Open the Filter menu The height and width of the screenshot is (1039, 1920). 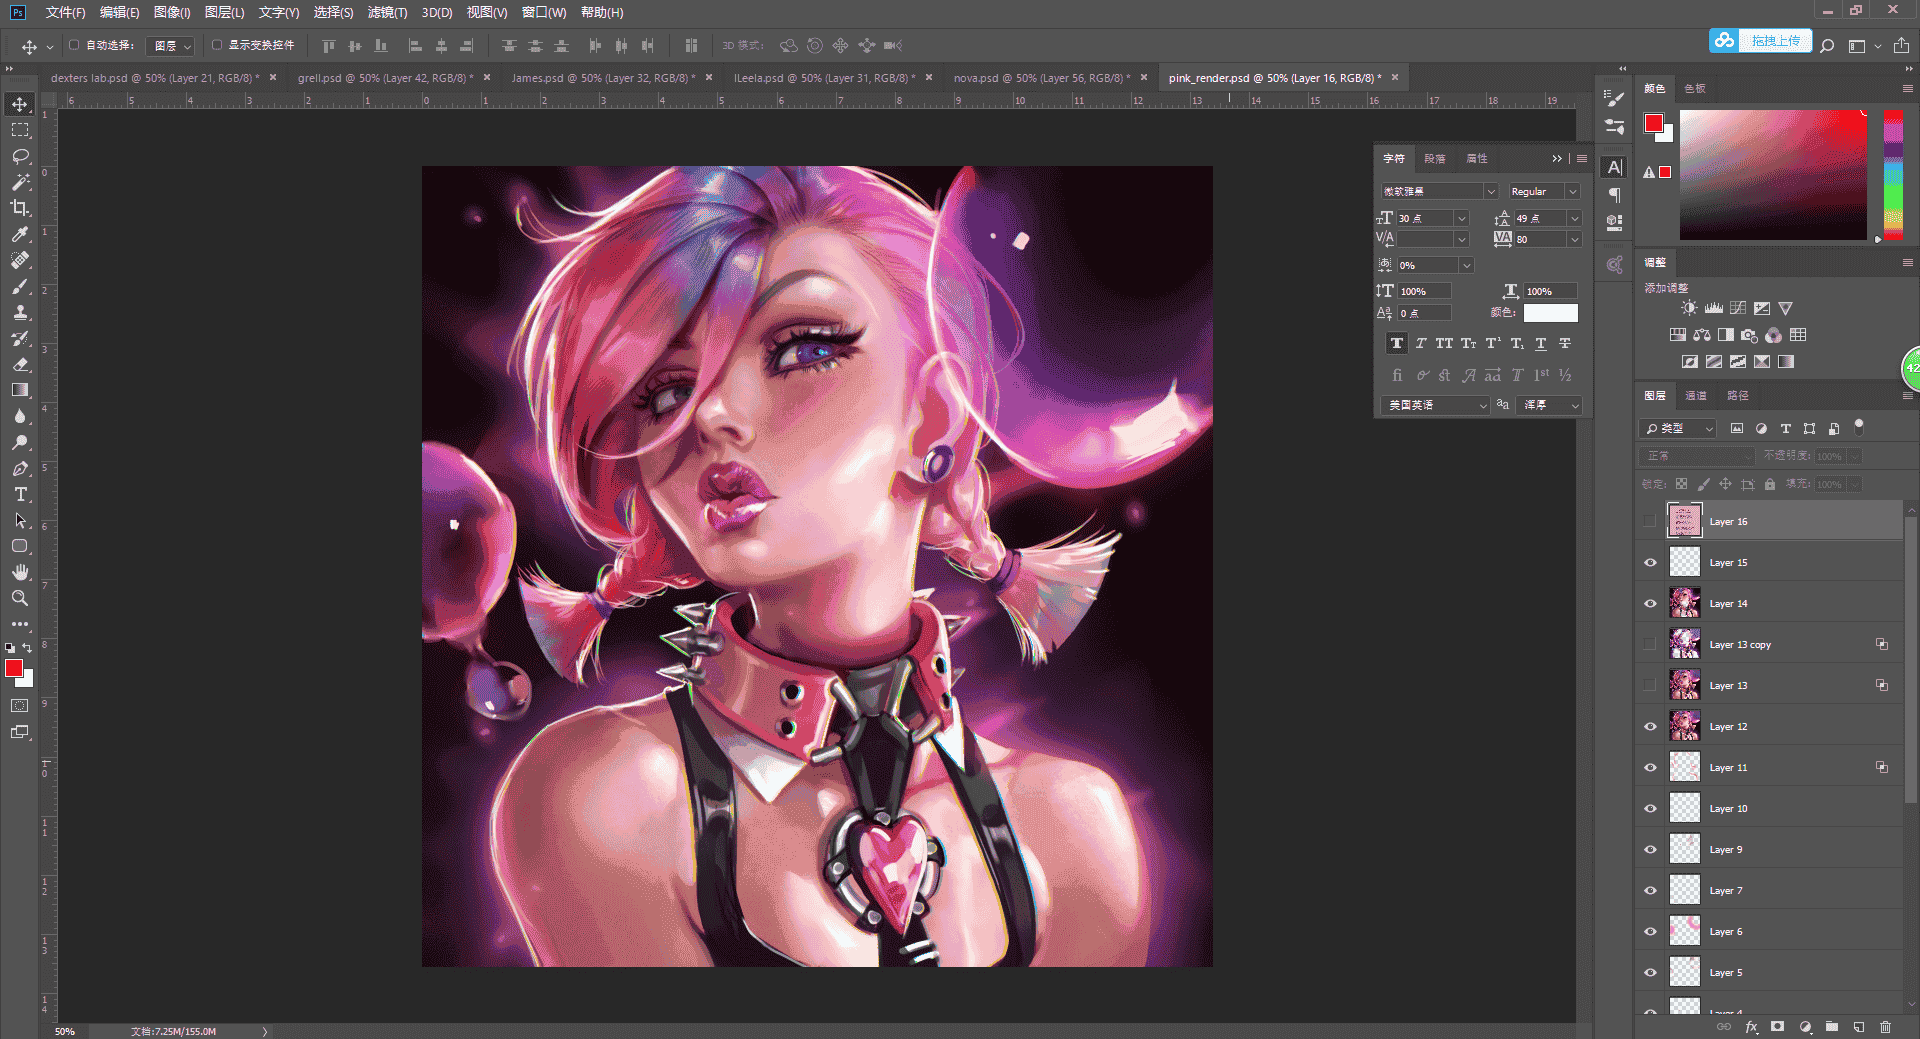[x=387, y=12]
